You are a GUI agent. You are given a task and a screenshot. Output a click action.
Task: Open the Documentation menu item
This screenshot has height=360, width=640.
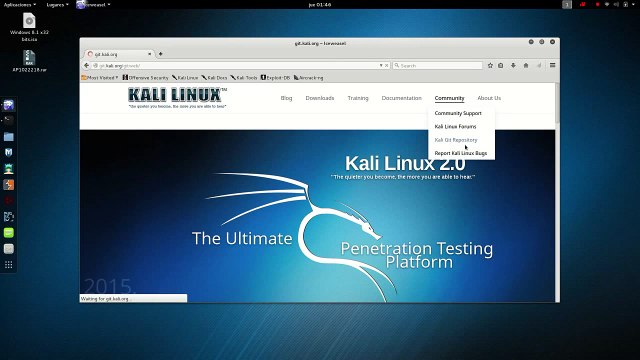[x=402, y=98]
